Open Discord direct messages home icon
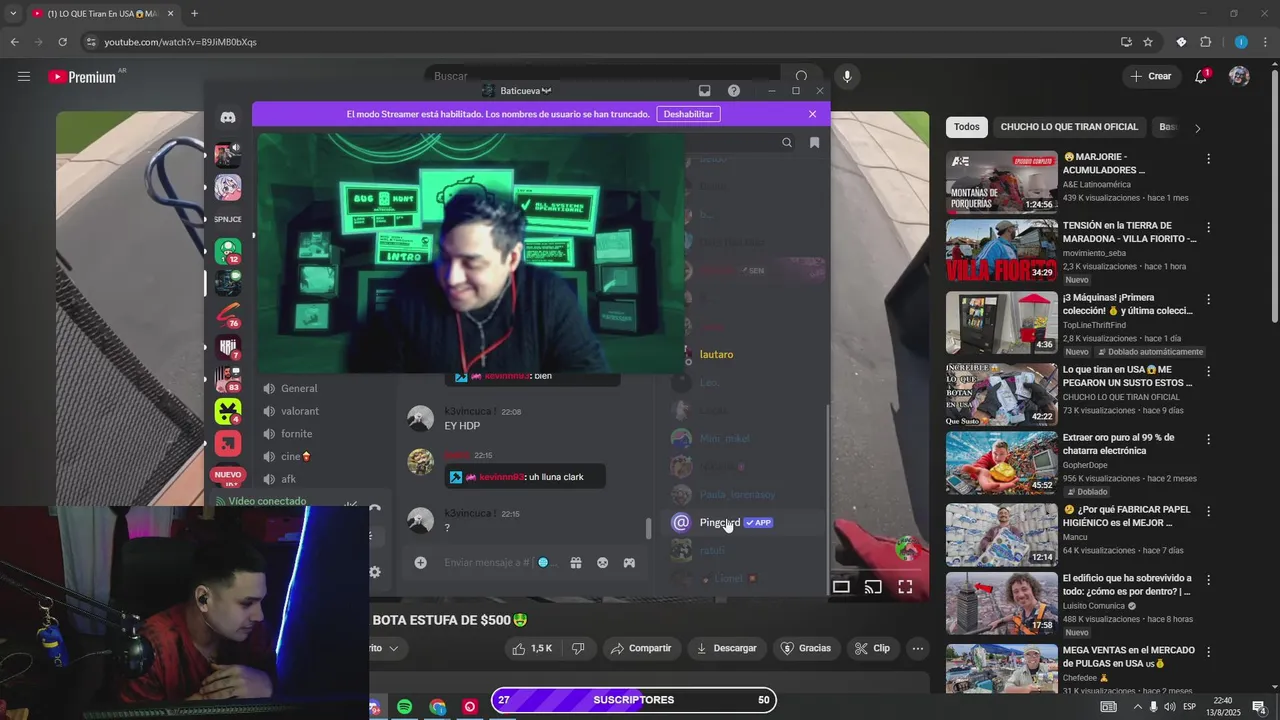1280x720 pixels. (228, 117)
